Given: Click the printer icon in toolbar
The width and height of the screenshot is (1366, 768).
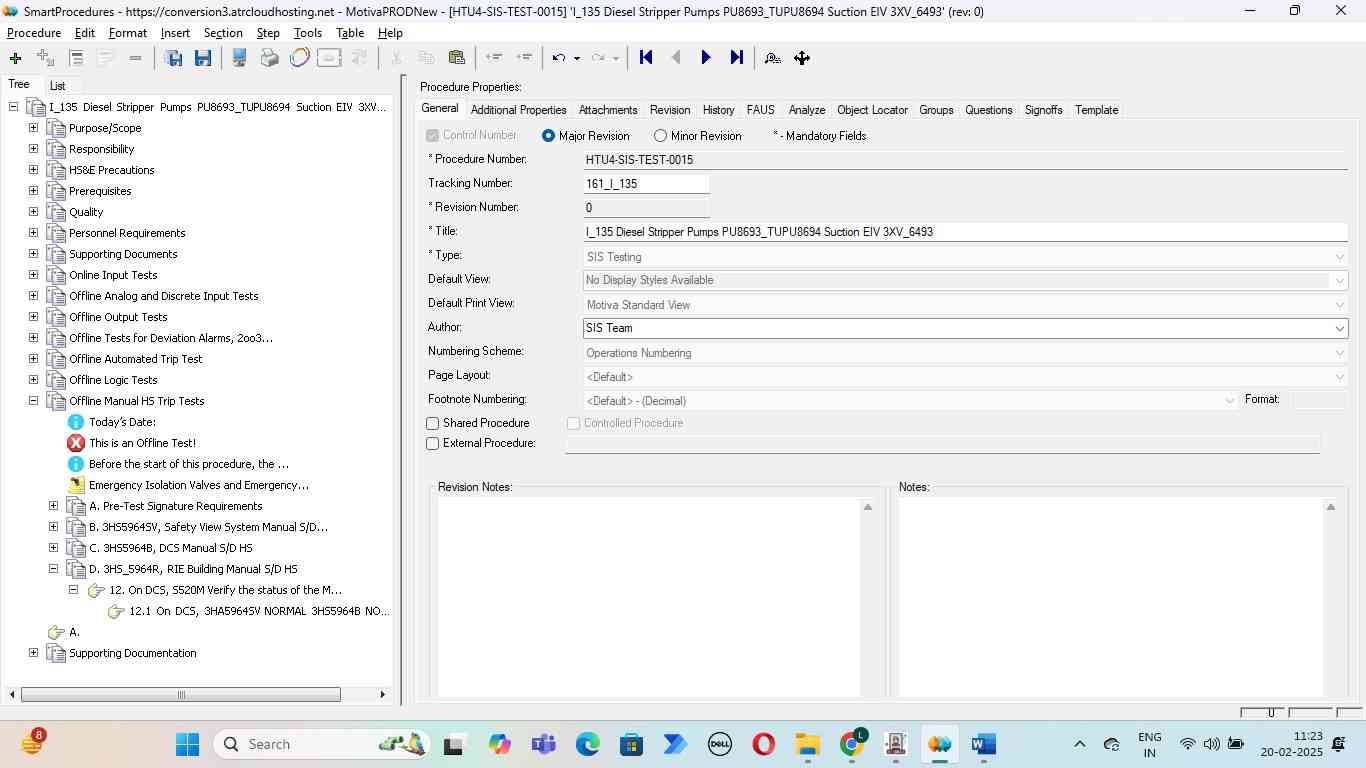Looking at the screenshot, I should (x=269, y=58).
